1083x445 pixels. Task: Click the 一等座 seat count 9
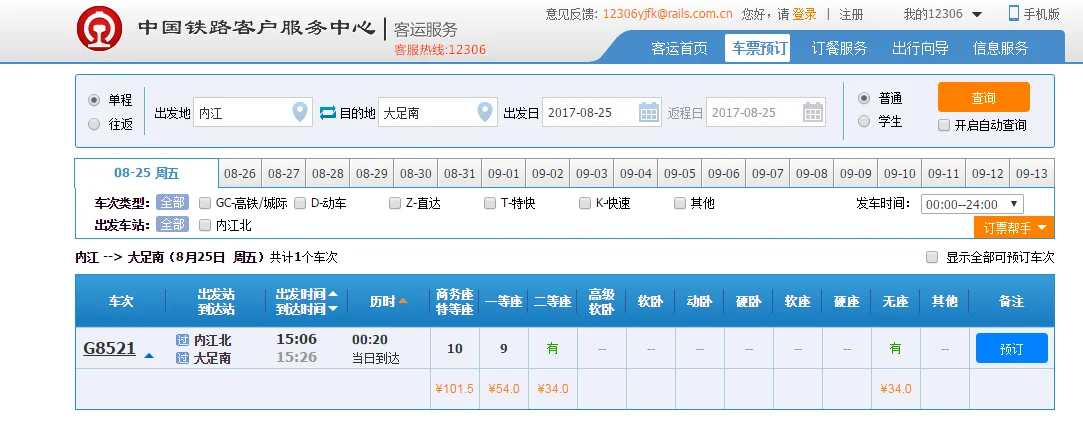(504, 348)
